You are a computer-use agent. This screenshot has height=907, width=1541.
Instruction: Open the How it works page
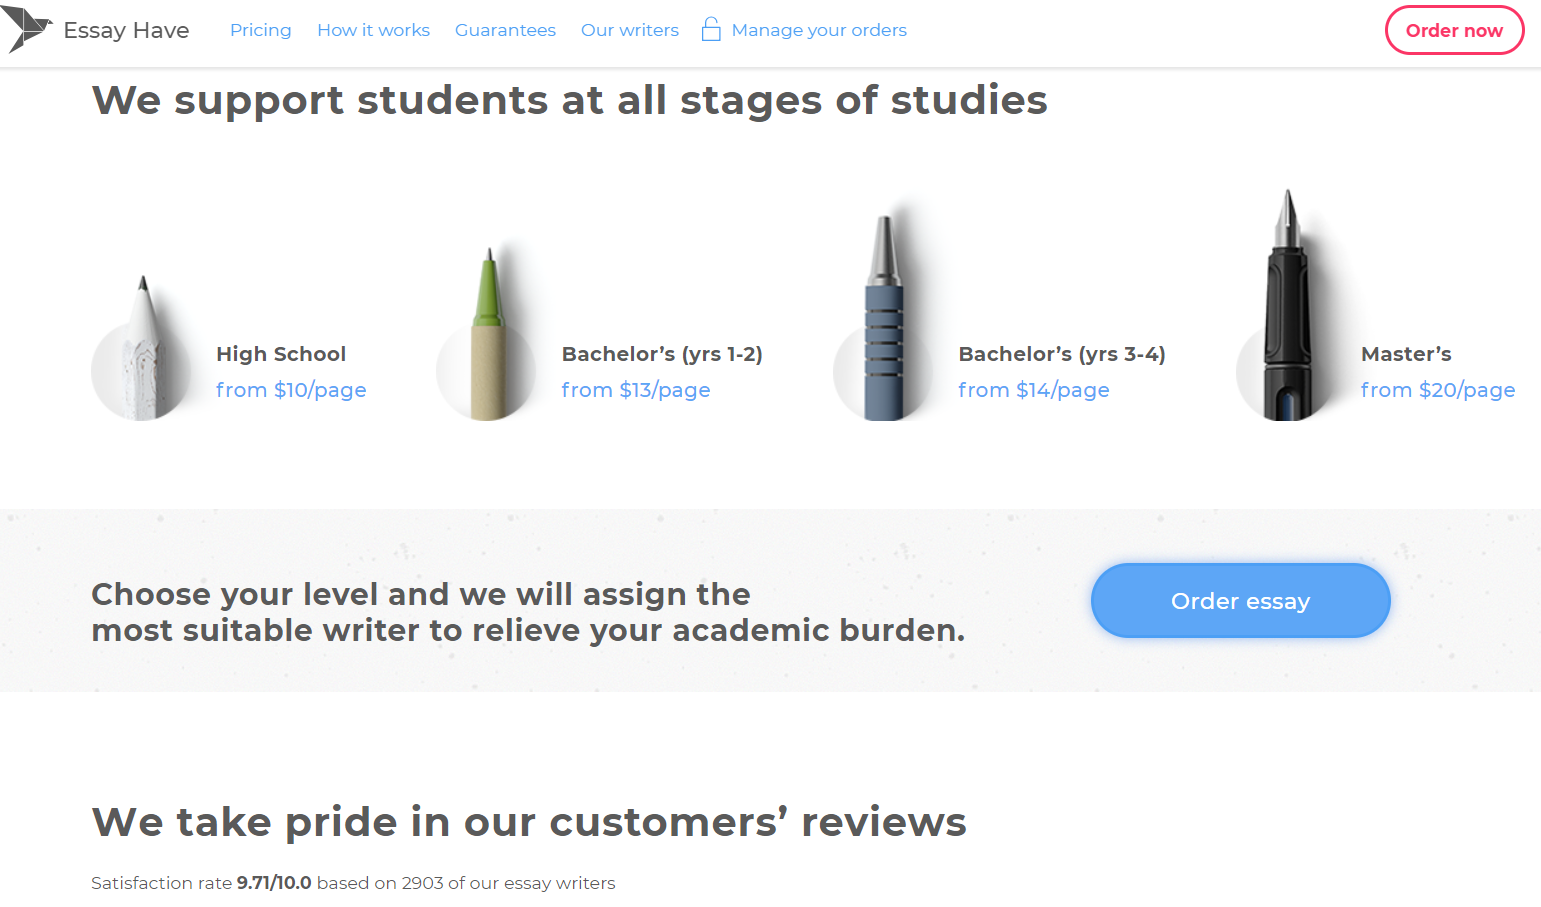point(373,30)
